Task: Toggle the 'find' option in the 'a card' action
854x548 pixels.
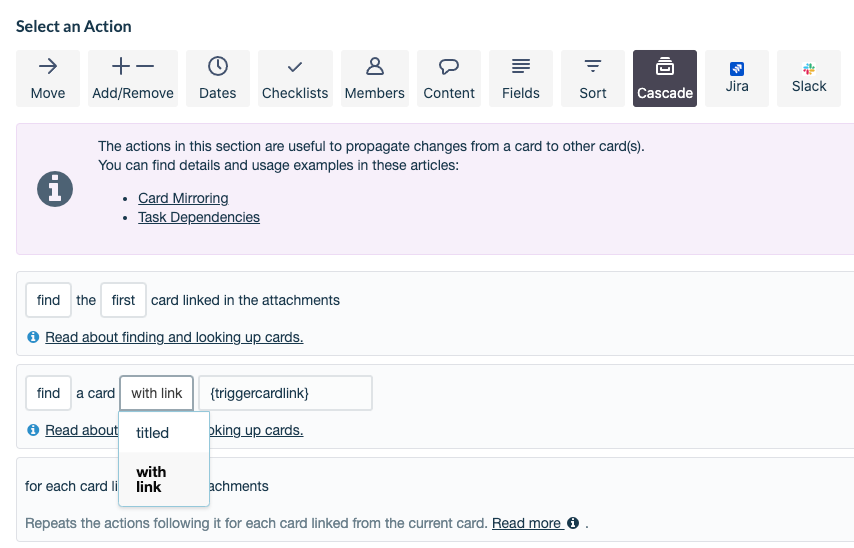Action: coord(48,393)
